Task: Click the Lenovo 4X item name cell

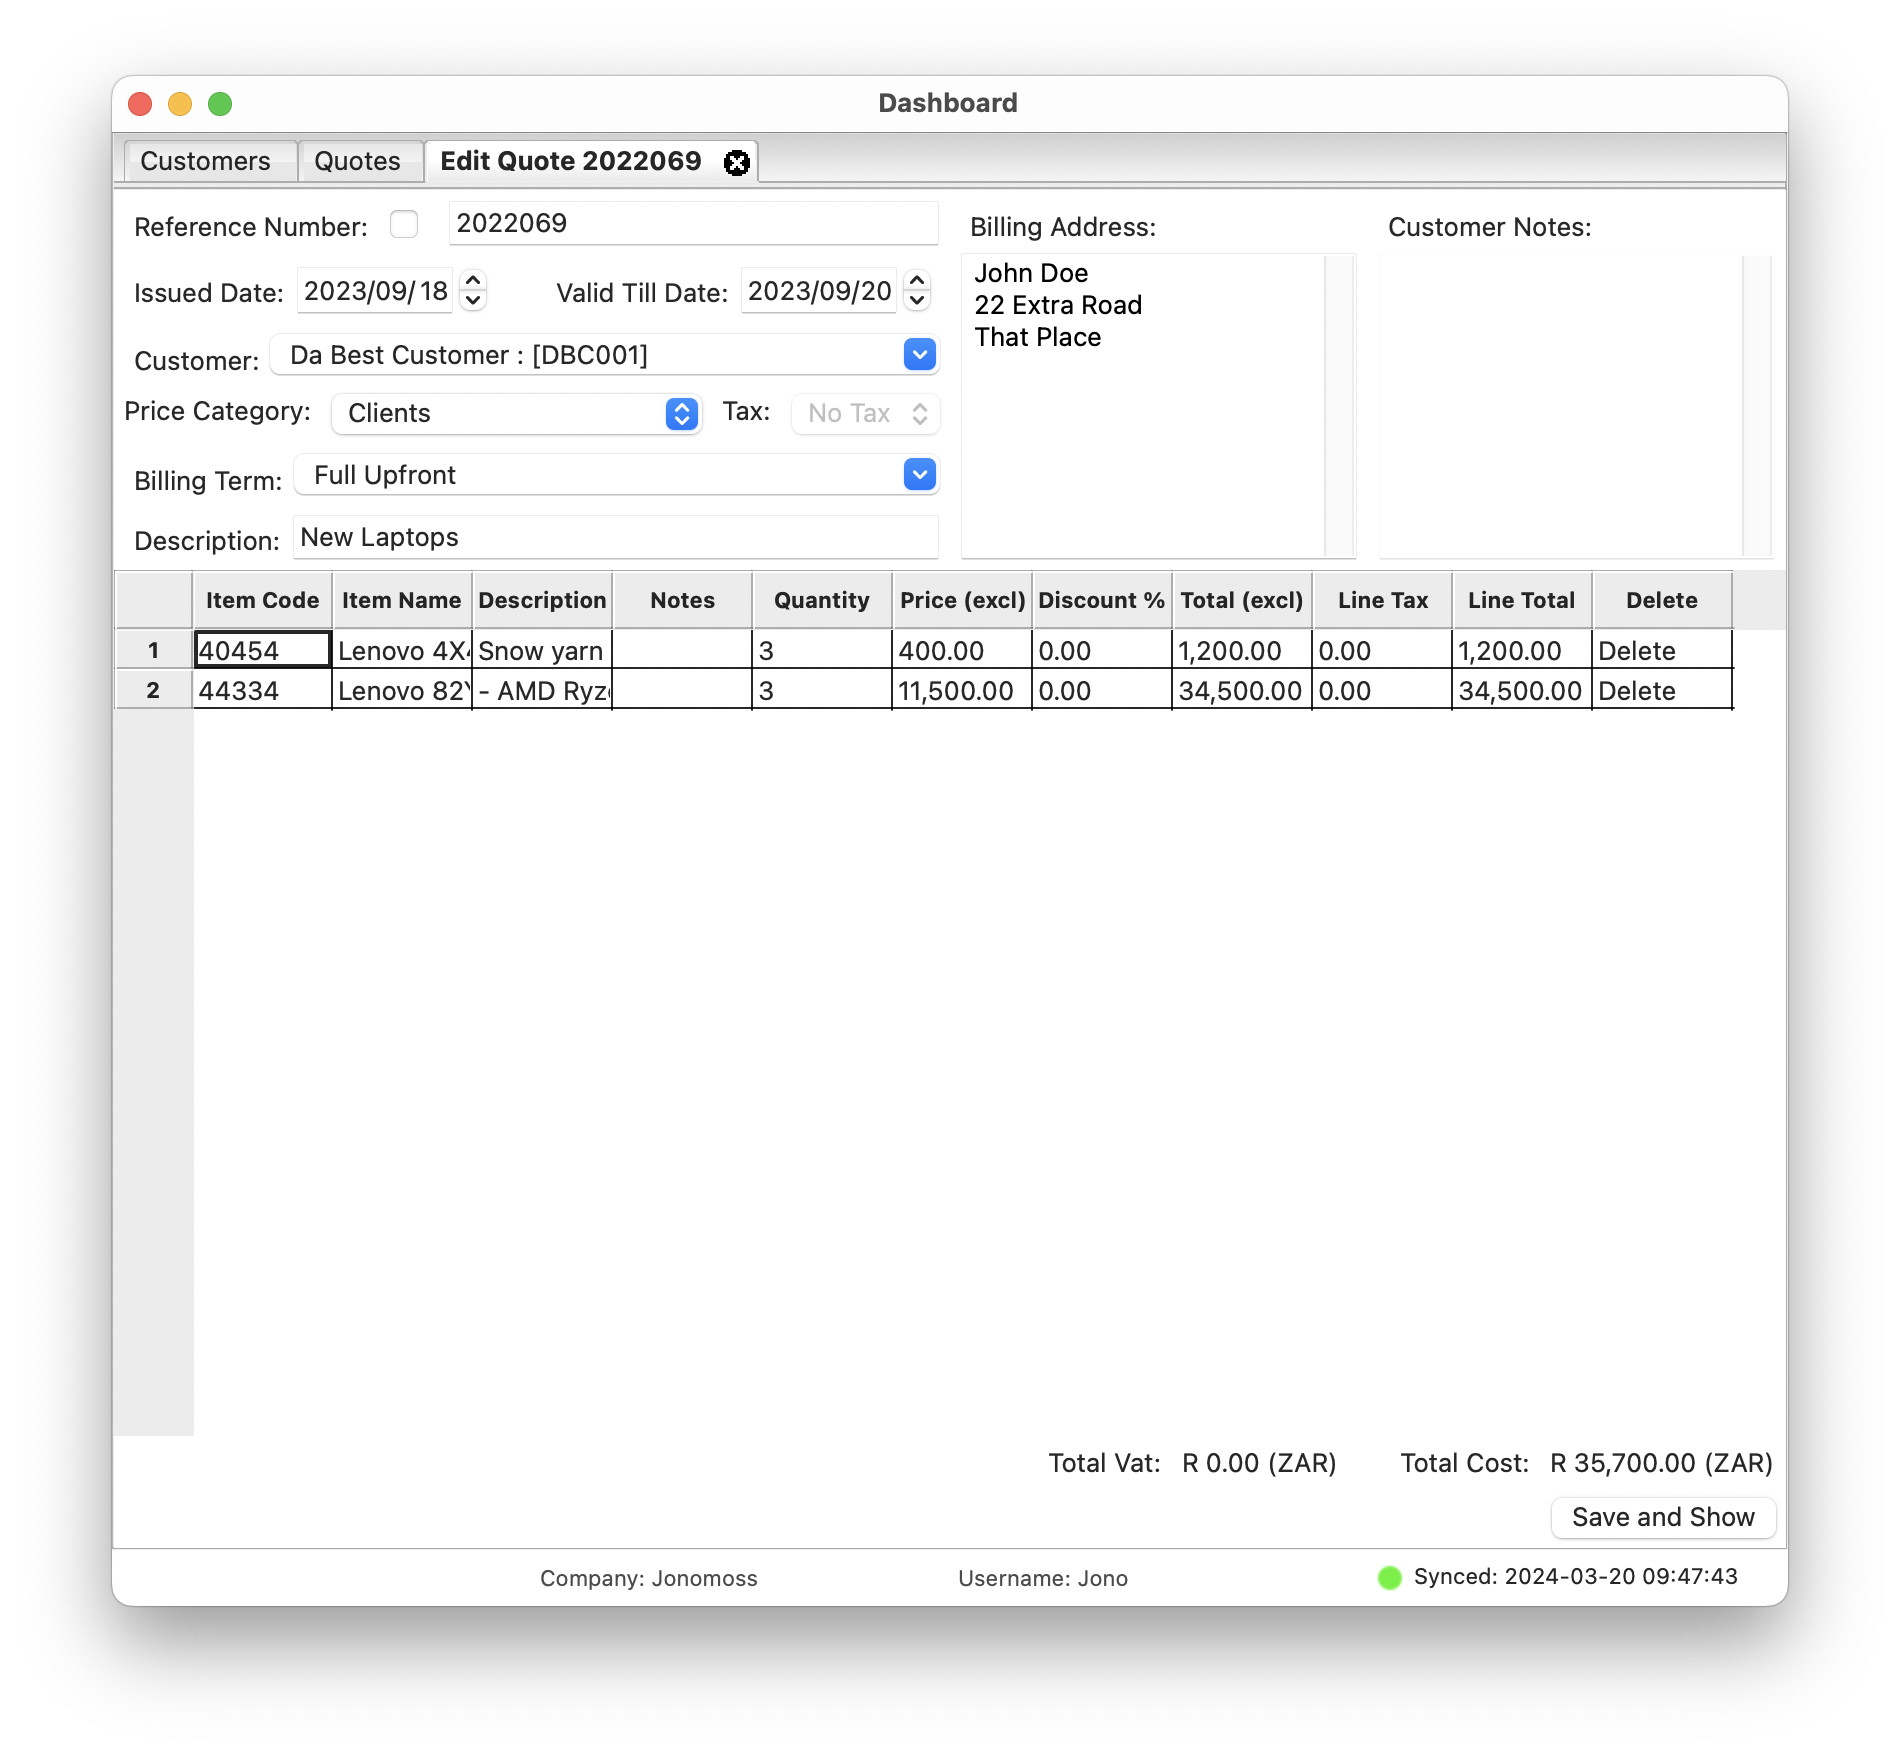Action: tap(402, 650)
